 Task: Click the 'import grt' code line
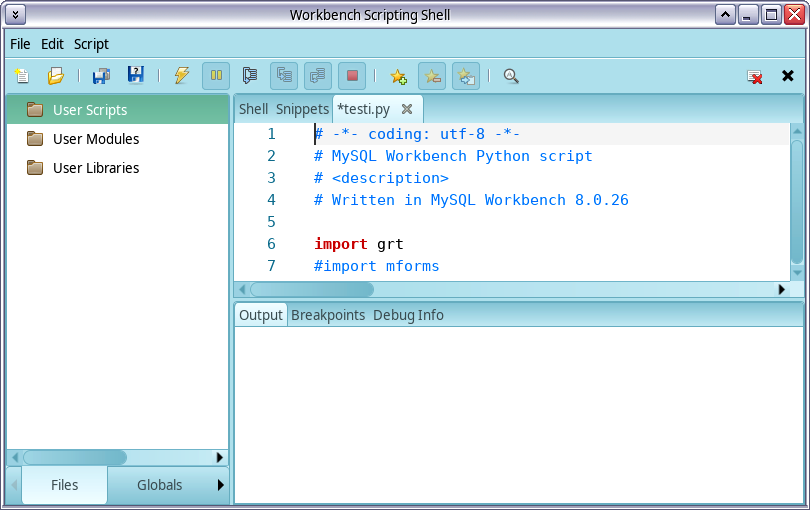pos(359,244)
